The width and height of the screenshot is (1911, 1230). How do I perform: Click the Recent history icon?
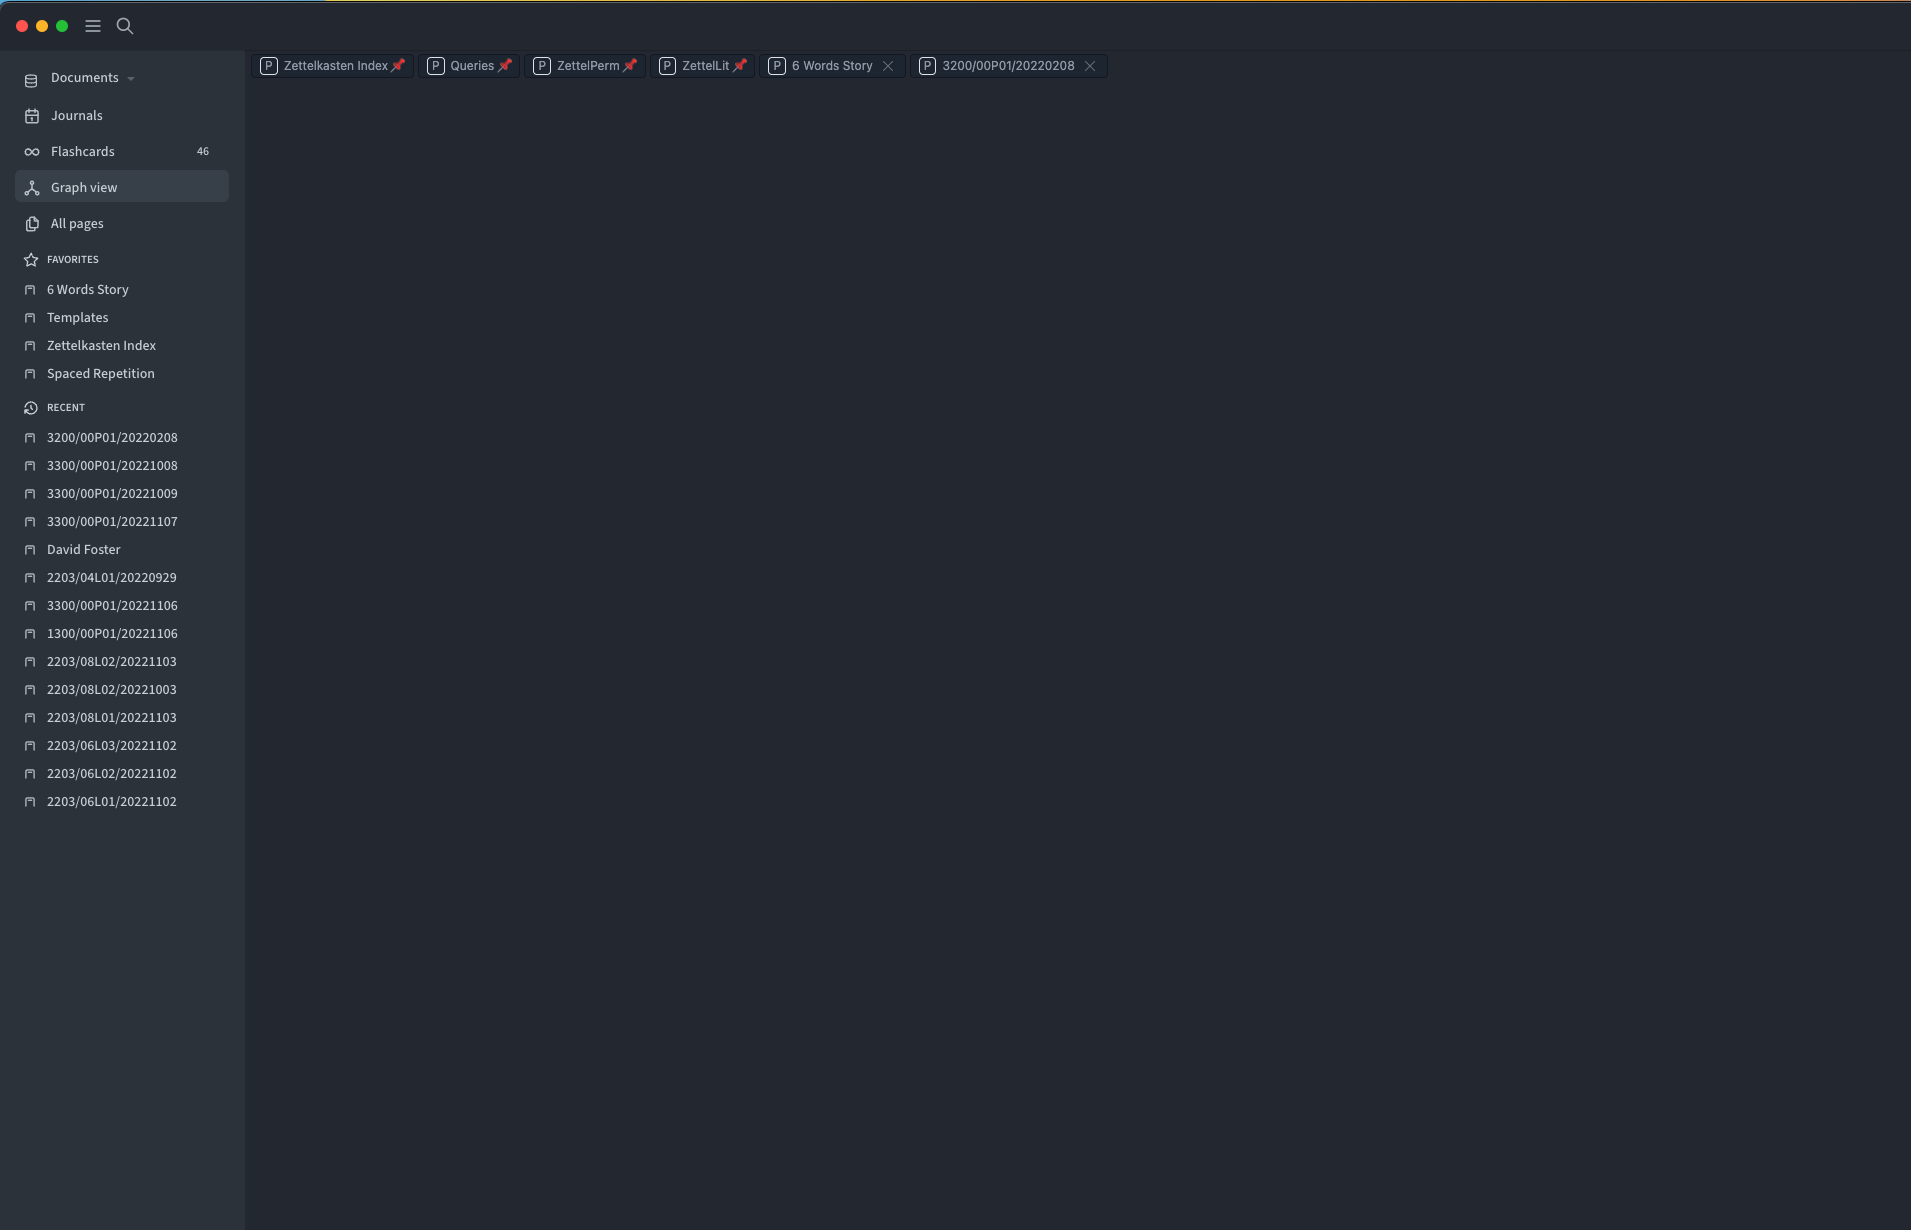[31, 408]
